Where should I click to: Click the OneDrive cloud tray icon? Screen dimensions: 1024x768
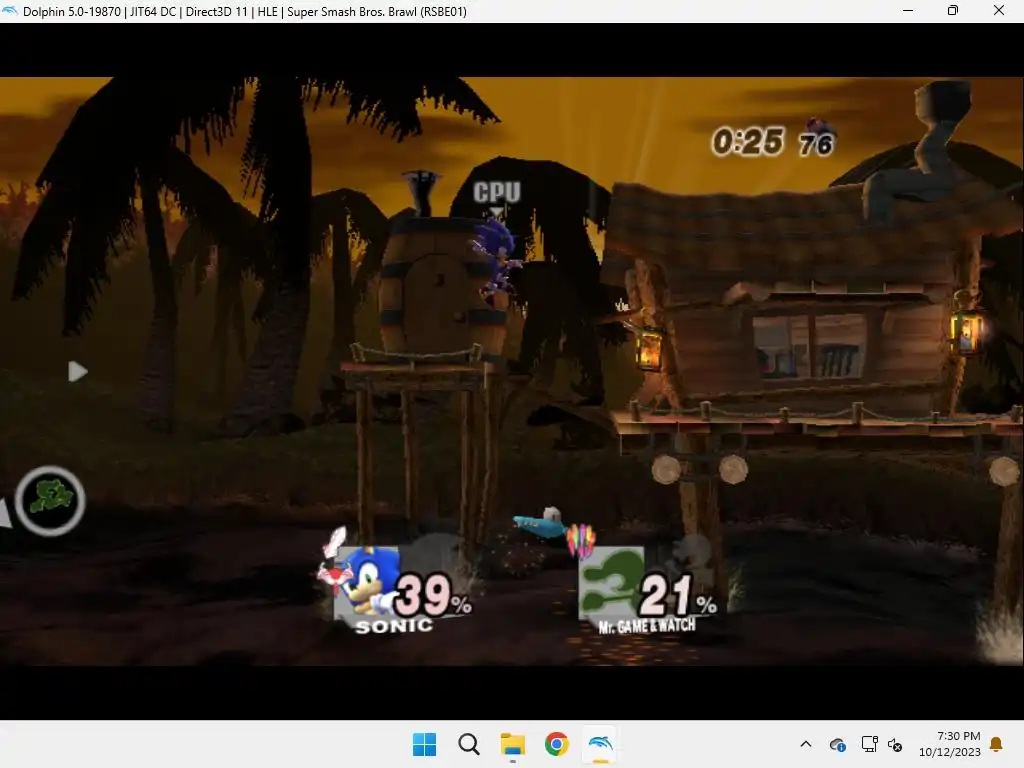(x=837, y=744)
